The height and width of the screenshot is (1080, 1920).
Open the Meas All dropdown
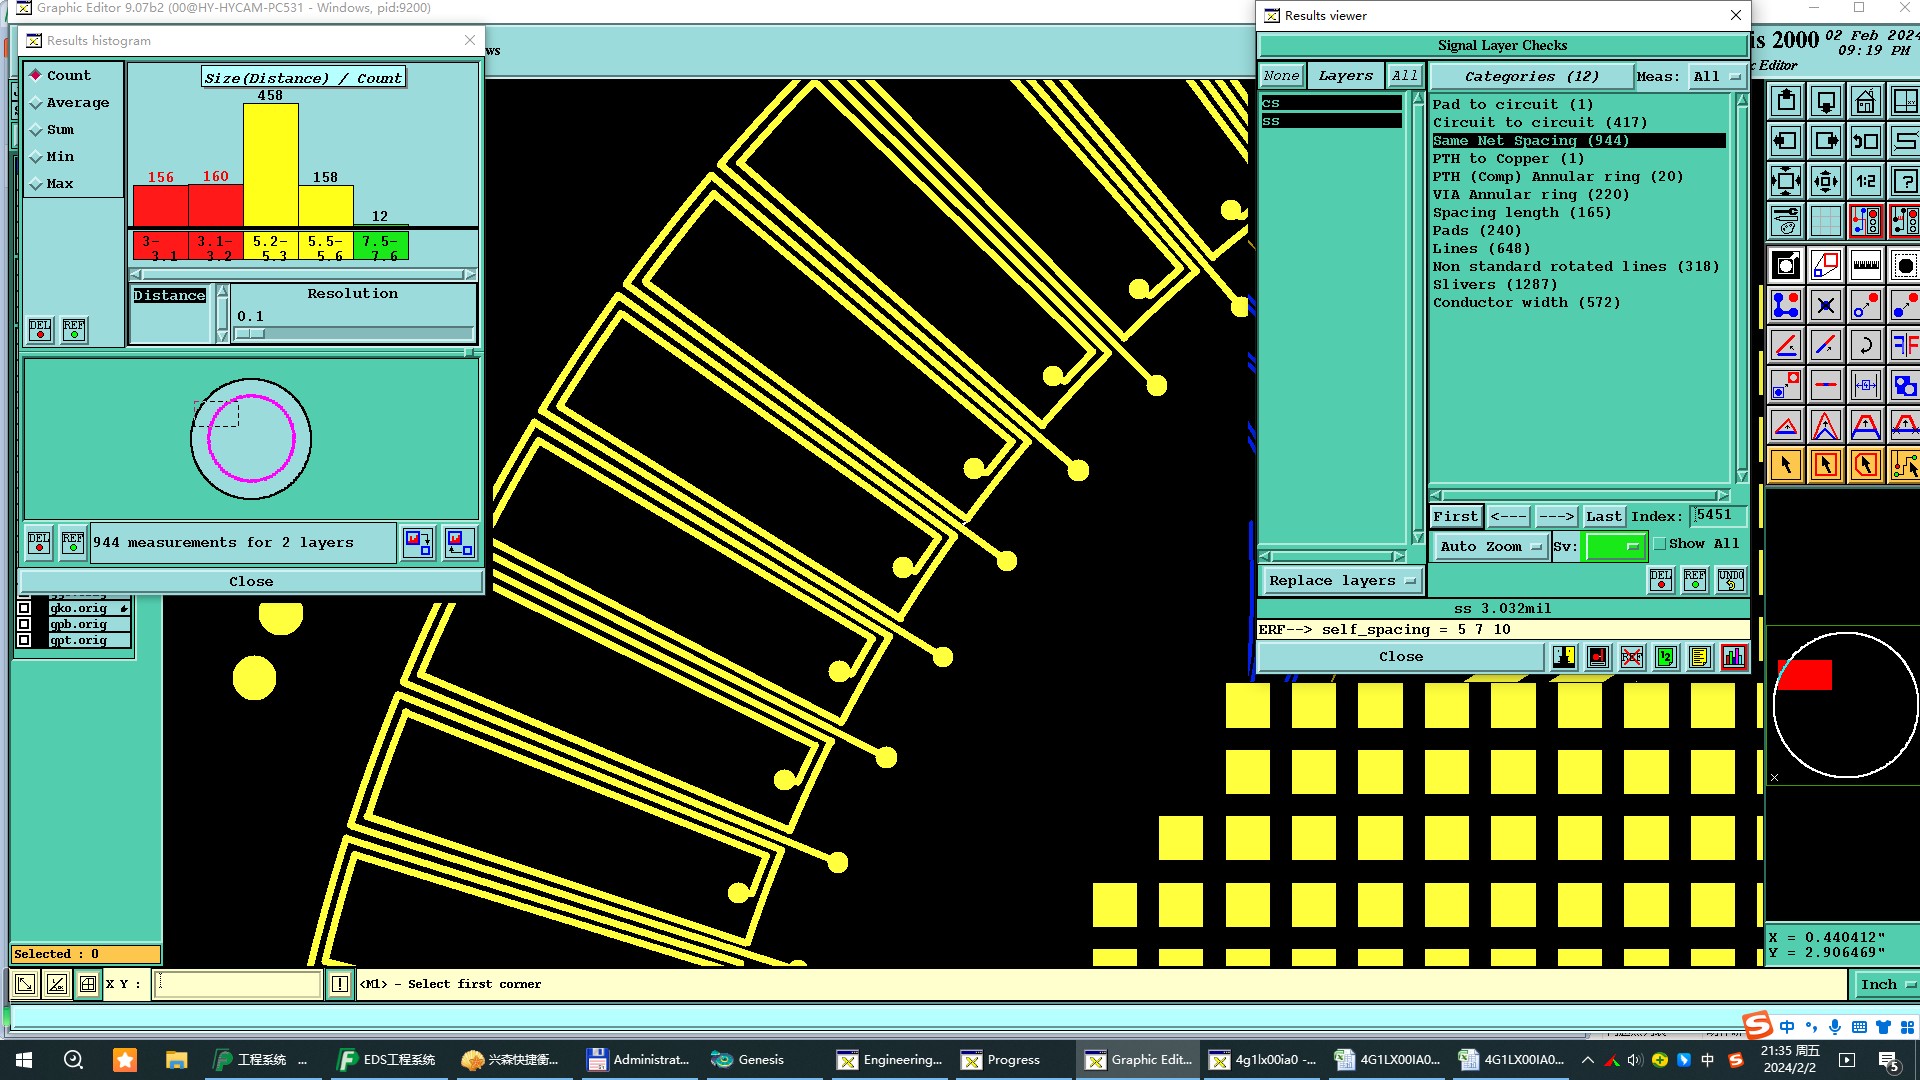[x=1716, y=77]
